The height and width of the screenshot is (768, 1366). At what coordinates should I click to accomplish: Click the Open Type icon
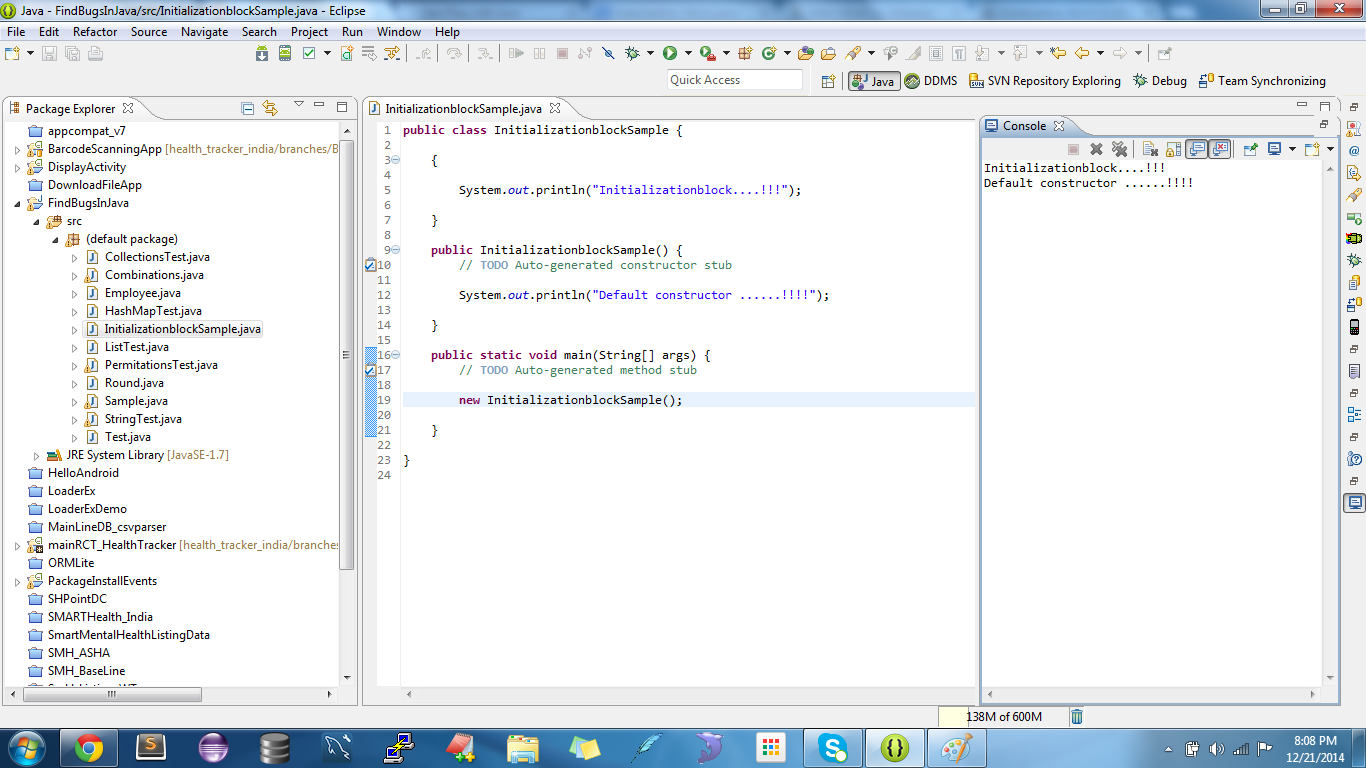[808, 53]
